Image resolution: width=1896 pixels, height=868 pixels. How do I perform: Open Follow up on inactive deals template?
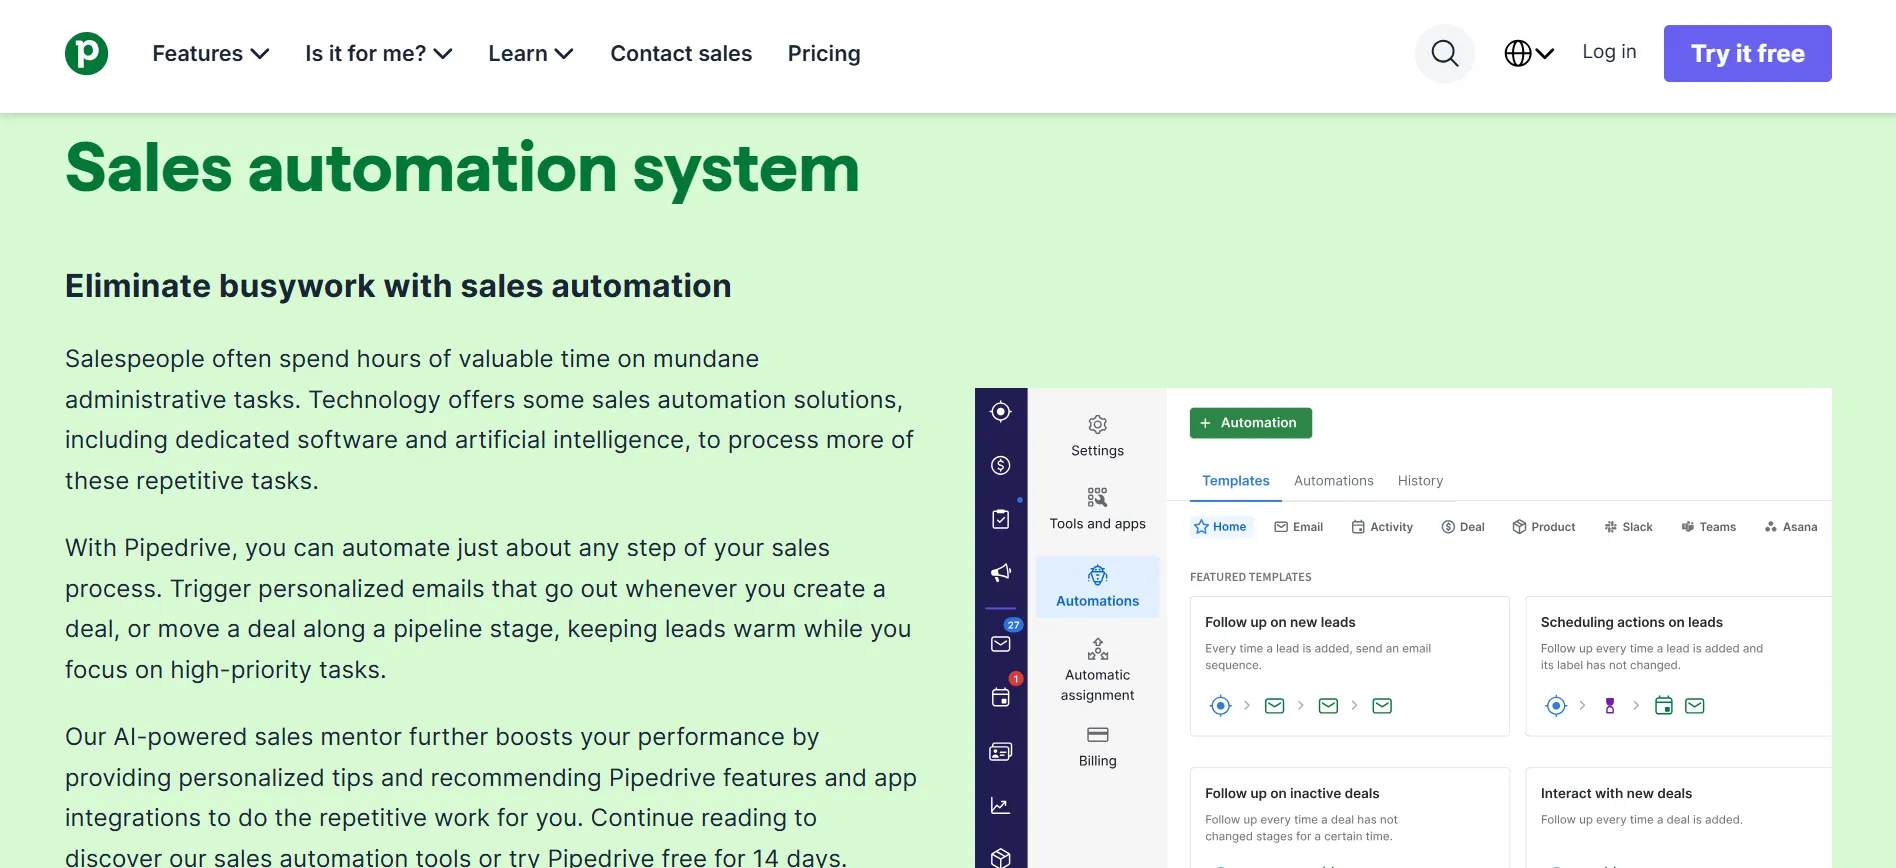1349,817
